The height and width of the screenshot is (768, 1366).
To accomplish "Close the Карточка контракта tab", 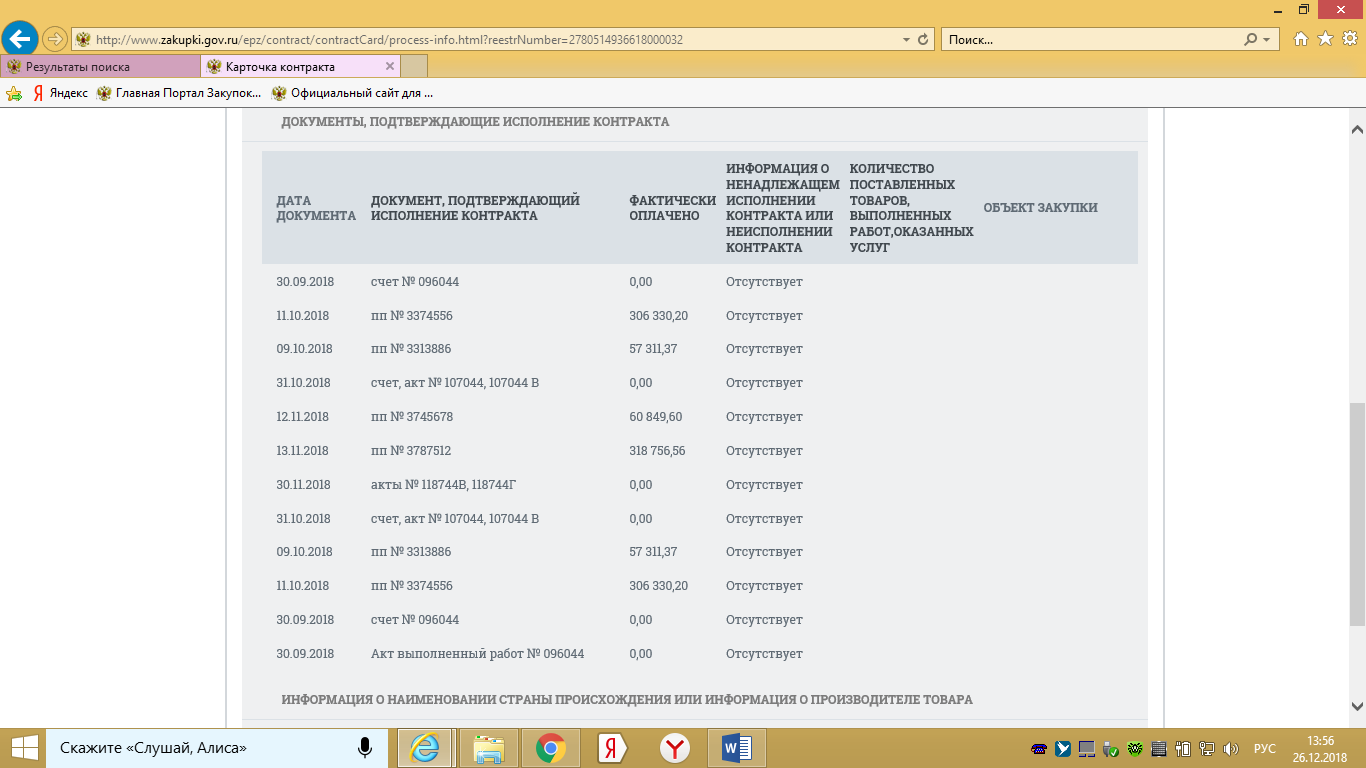I will point(390,67).
